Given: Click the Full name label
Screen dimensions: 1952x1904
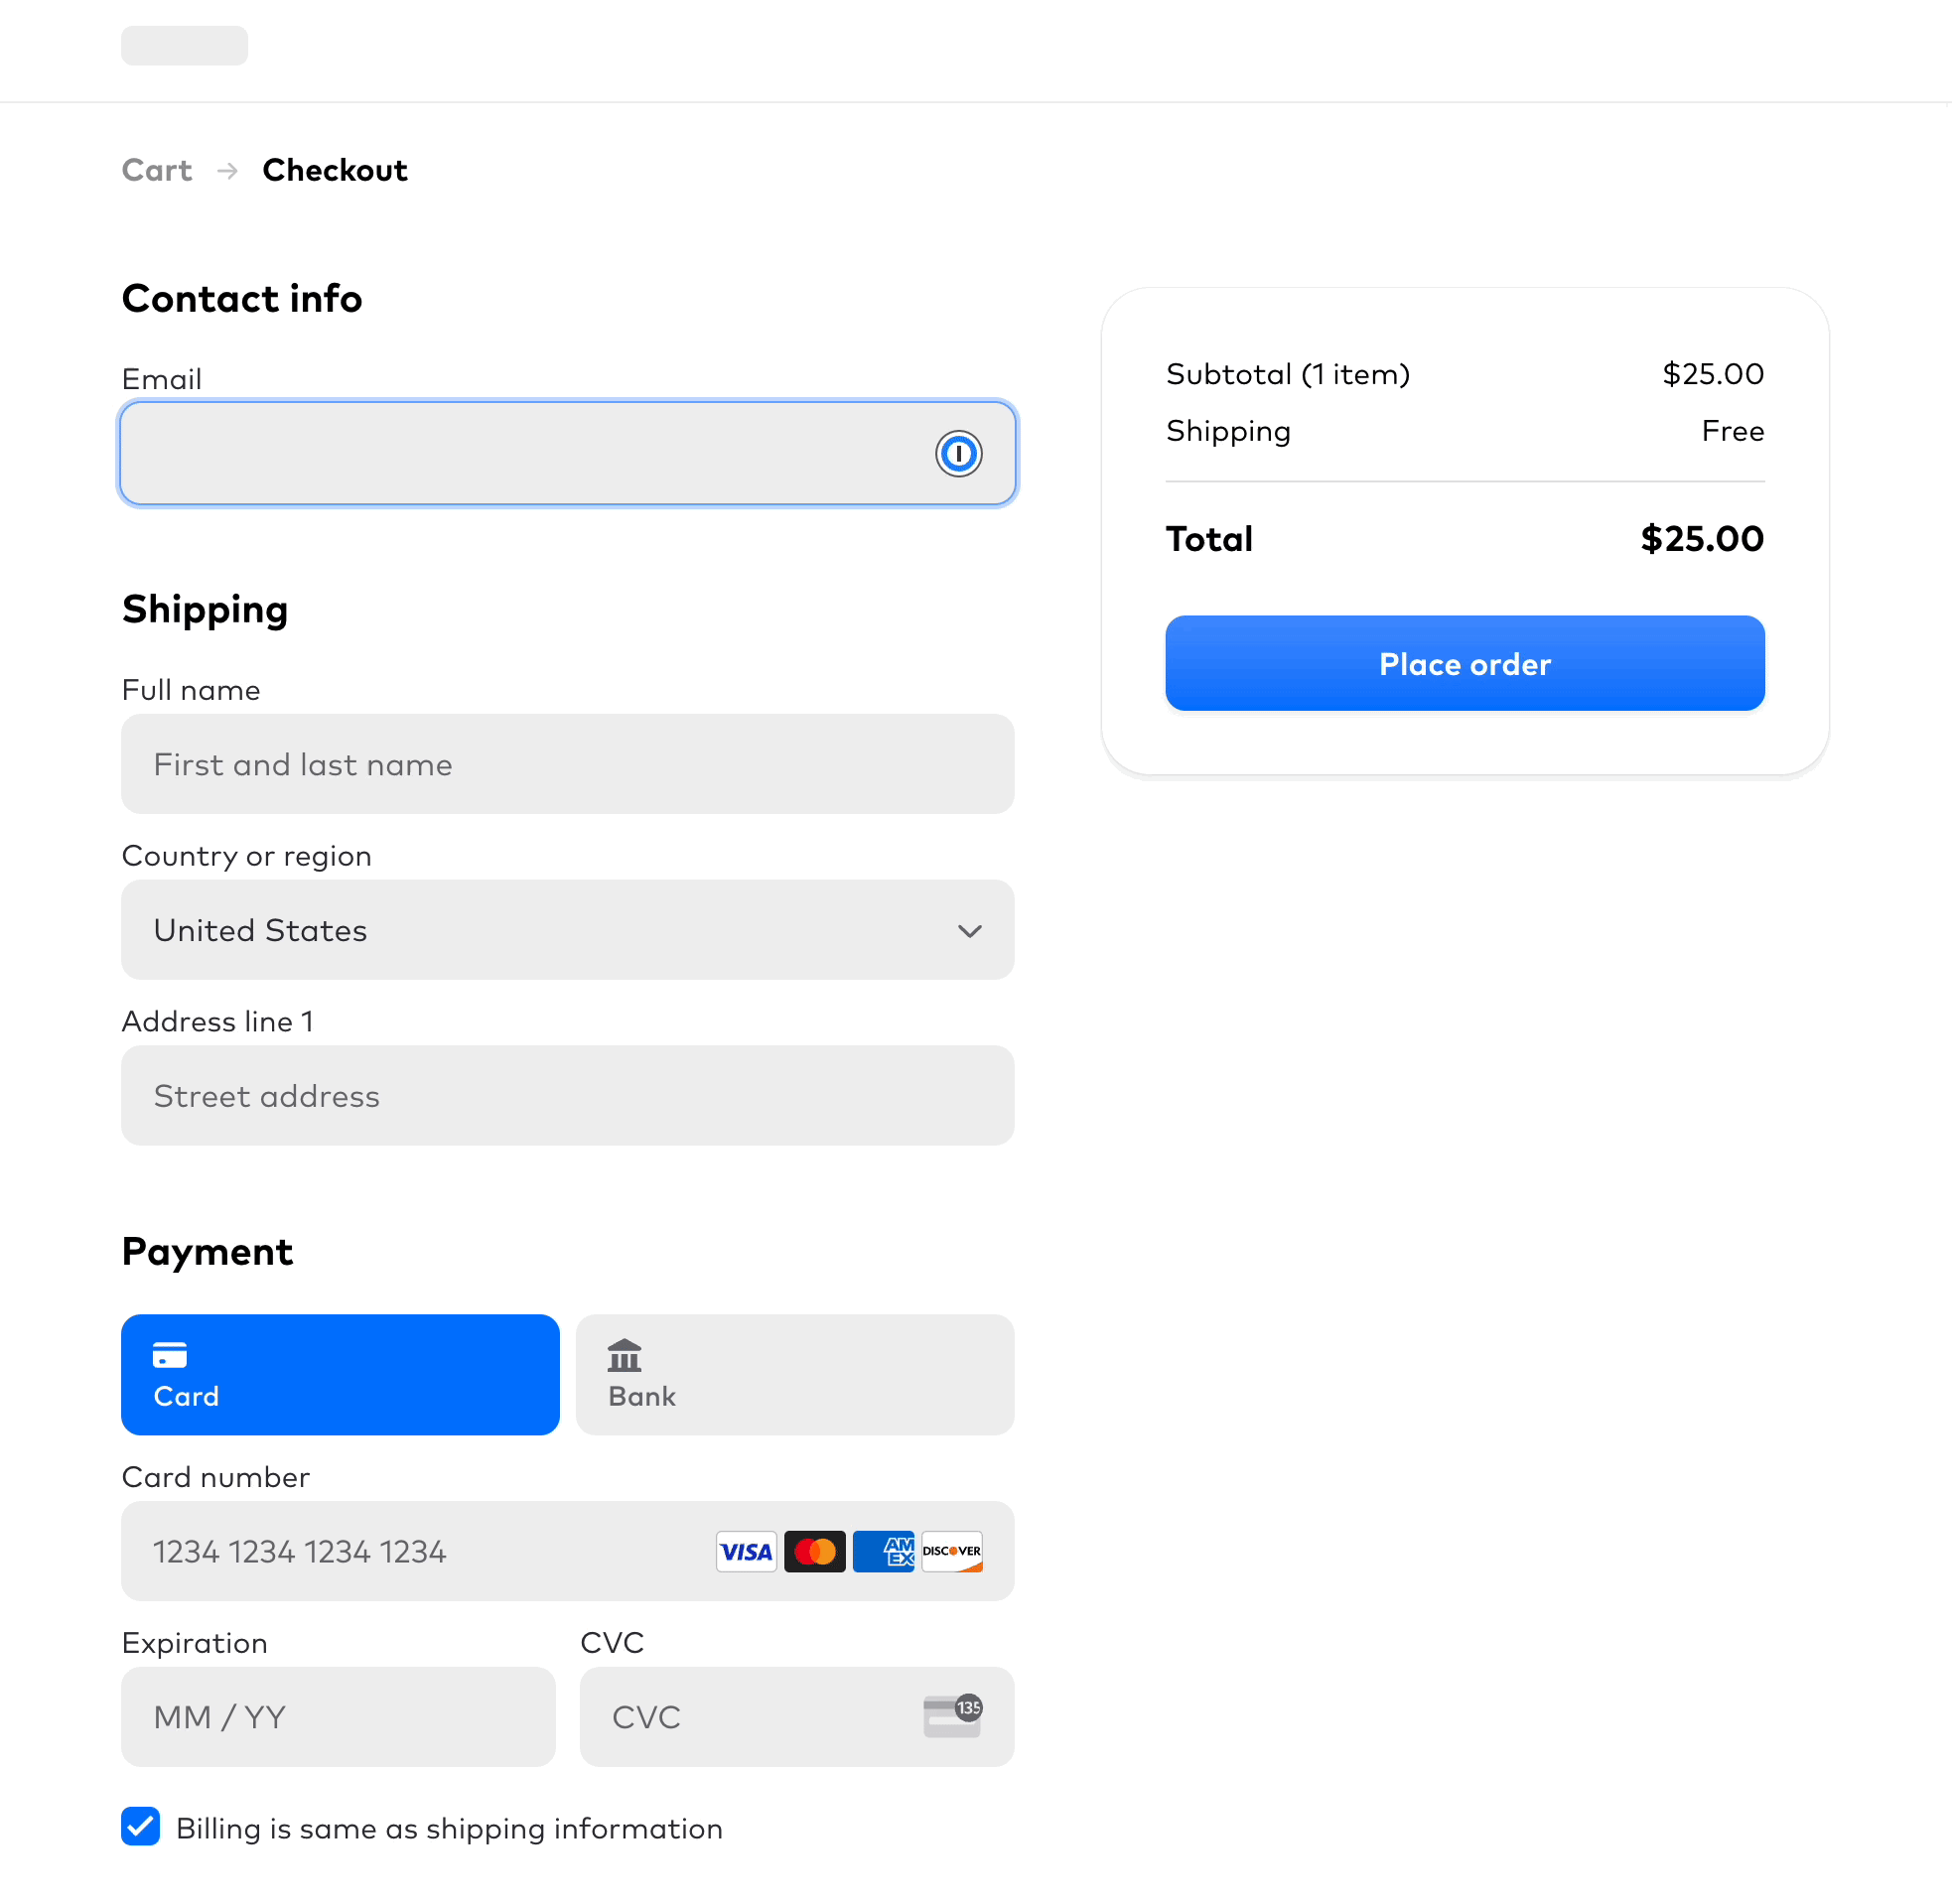Looking at the screenshot, I should (x=190, y=690).
